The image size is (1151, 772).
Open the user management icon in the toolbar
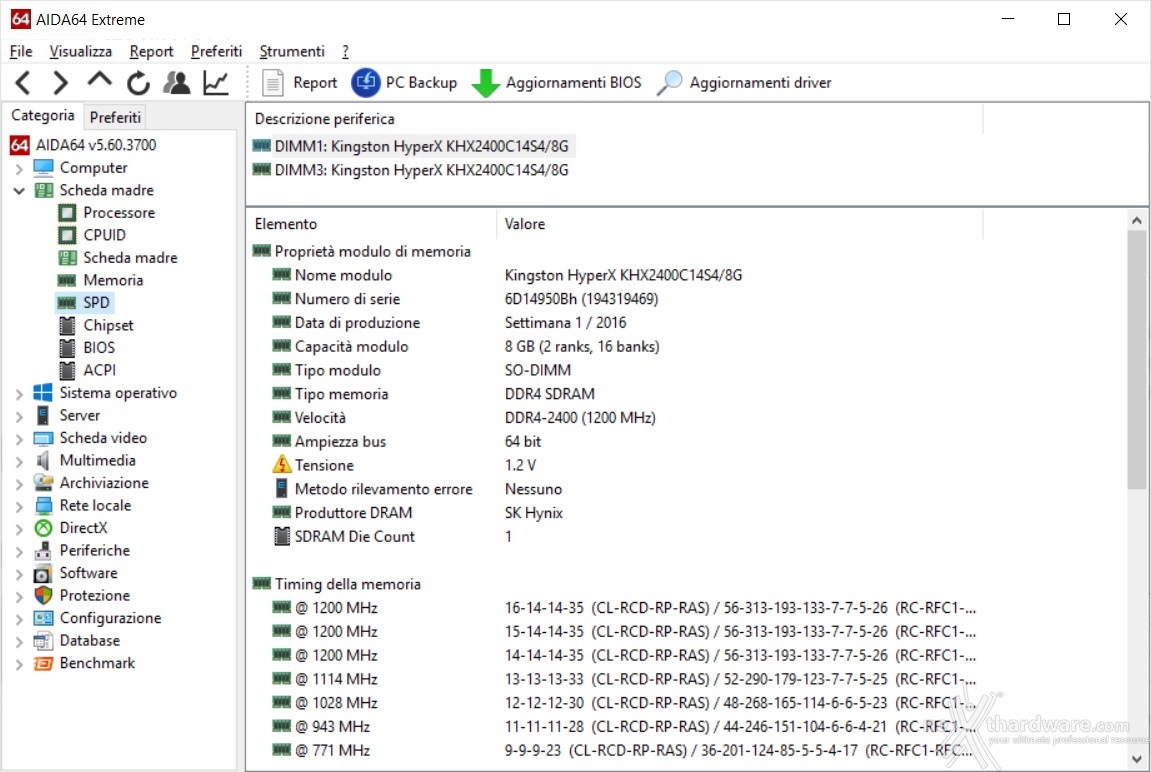tap(177, 83)
